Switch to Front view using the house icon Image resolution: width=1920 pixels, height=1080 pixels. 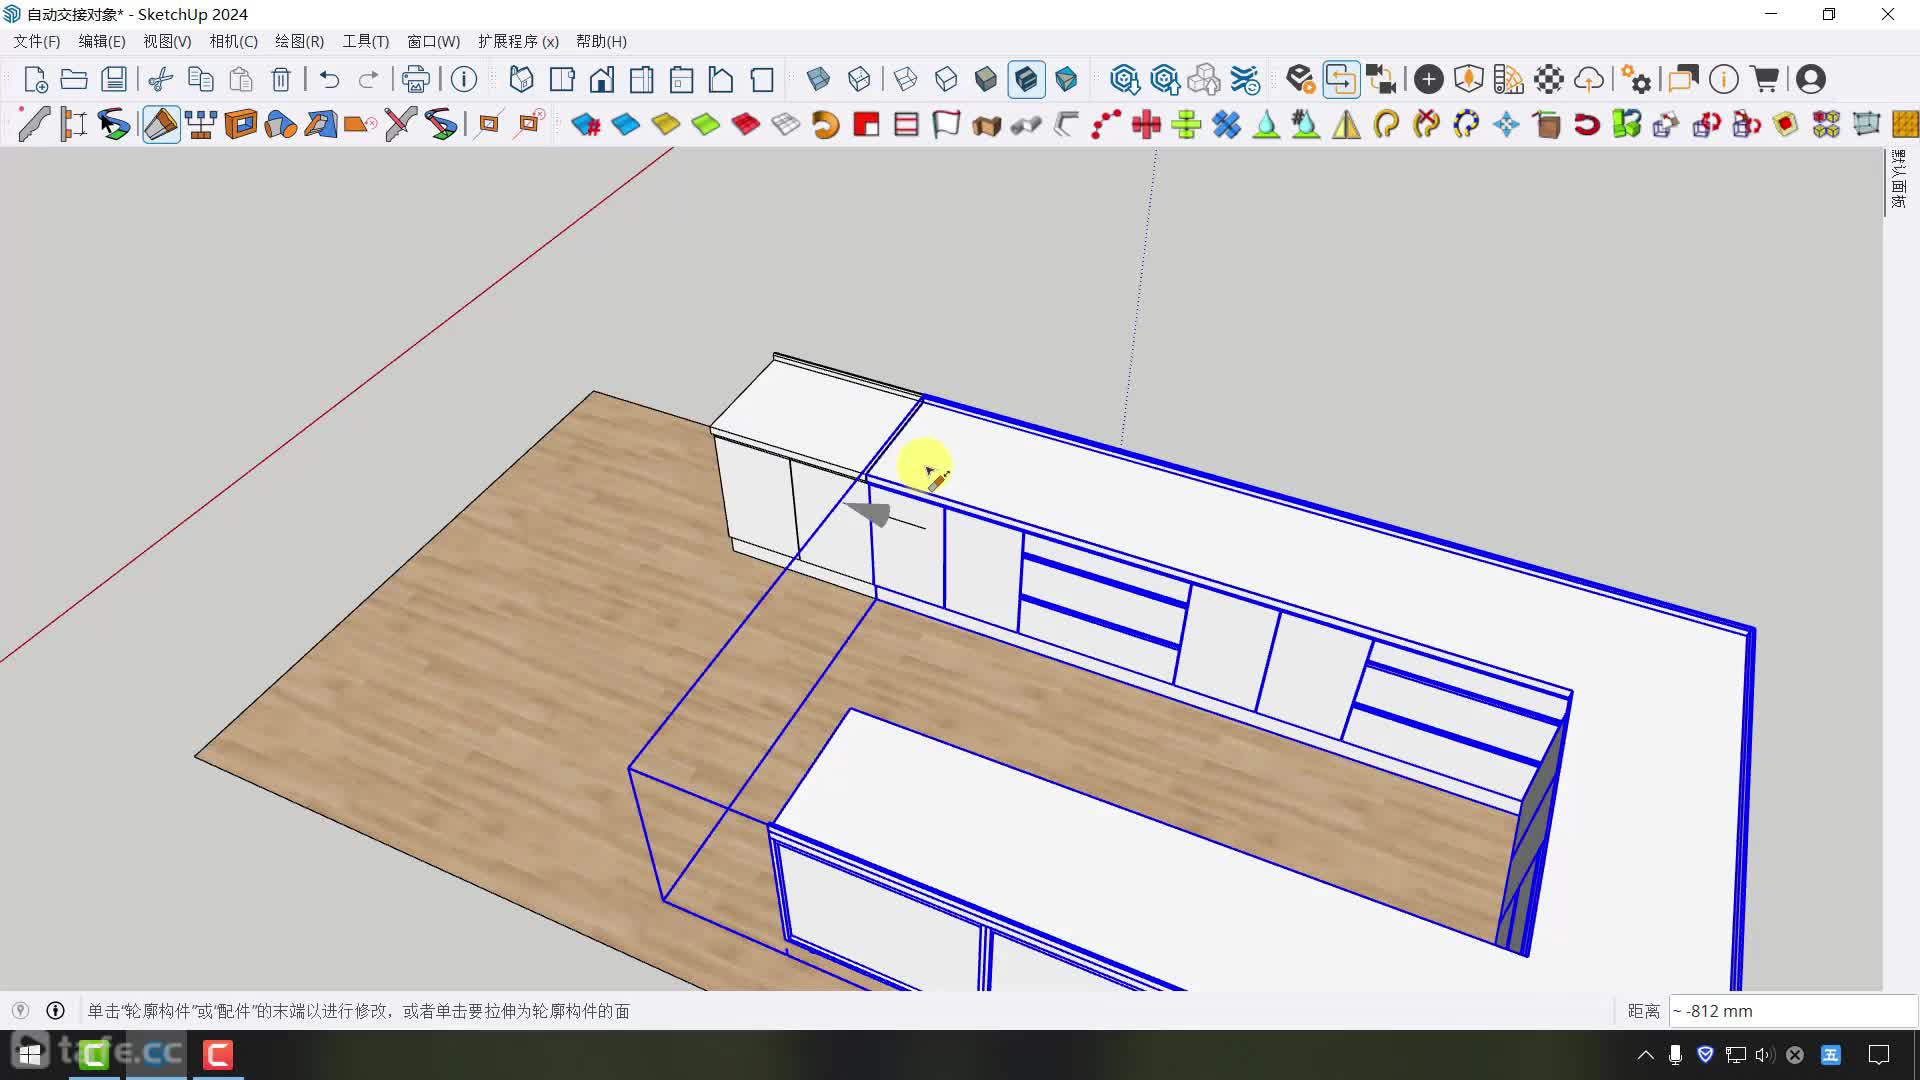click(602, 79)
